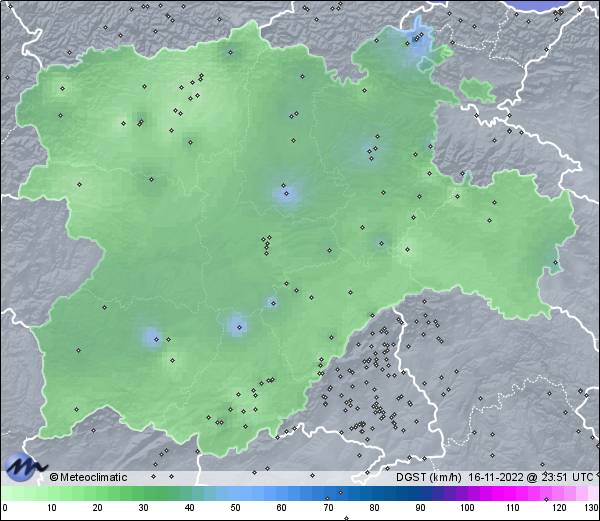The image size is (600, 521).
Task: Pick the magenta segment of the color scale
Action: pos(509,493)
